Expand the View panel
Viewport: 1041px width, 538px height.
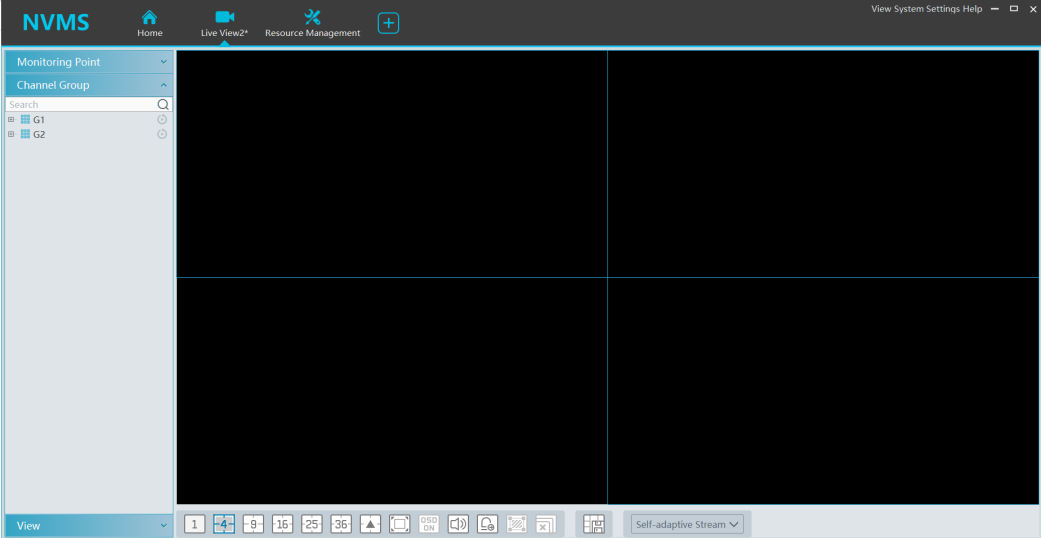click(x=88, y=526)
